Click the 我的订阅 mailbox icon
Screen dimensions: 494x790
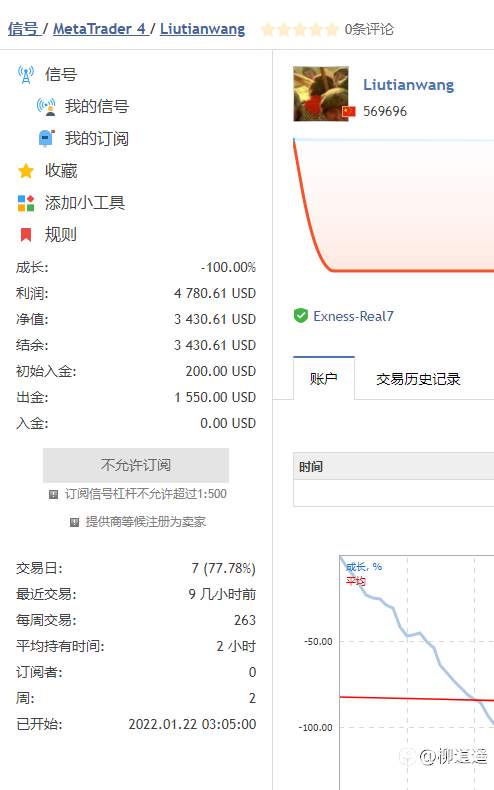(46, 138)
